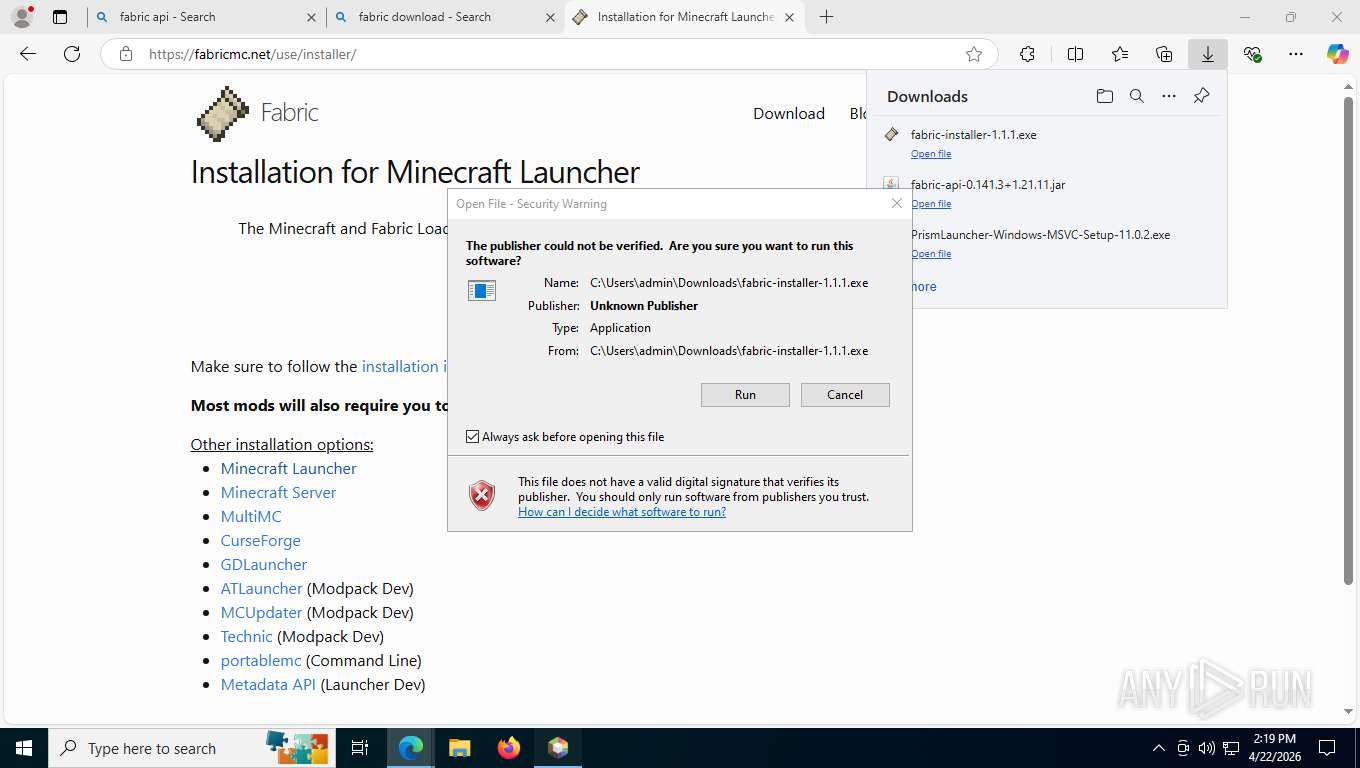Image resolution: width=1360 pixels, height=768 pixels.
Task: Click Run in security warning
Action: [745, 395]
